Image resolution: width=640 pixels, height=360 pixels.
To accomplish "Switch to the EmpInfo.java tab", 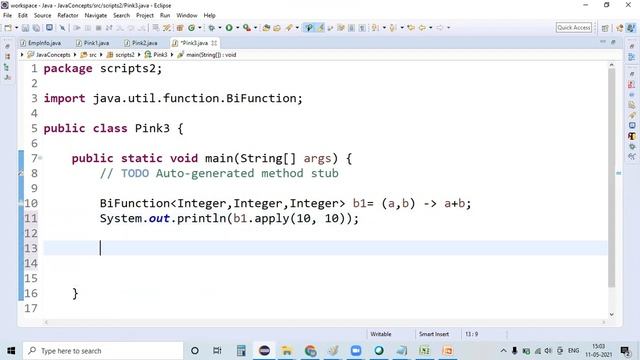I will click(x=41, y=43).
